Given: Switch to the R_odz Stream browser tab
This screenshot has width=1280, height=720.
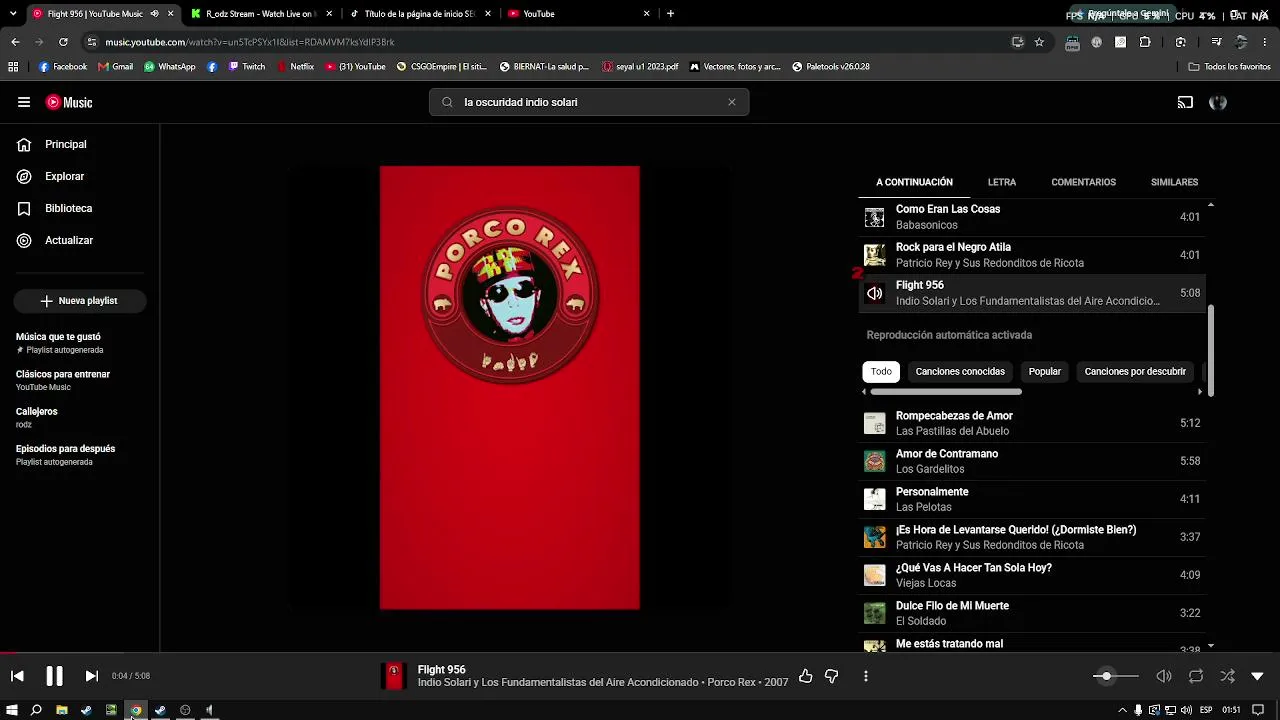Looking at the screenshot, I should coord(260,14).
